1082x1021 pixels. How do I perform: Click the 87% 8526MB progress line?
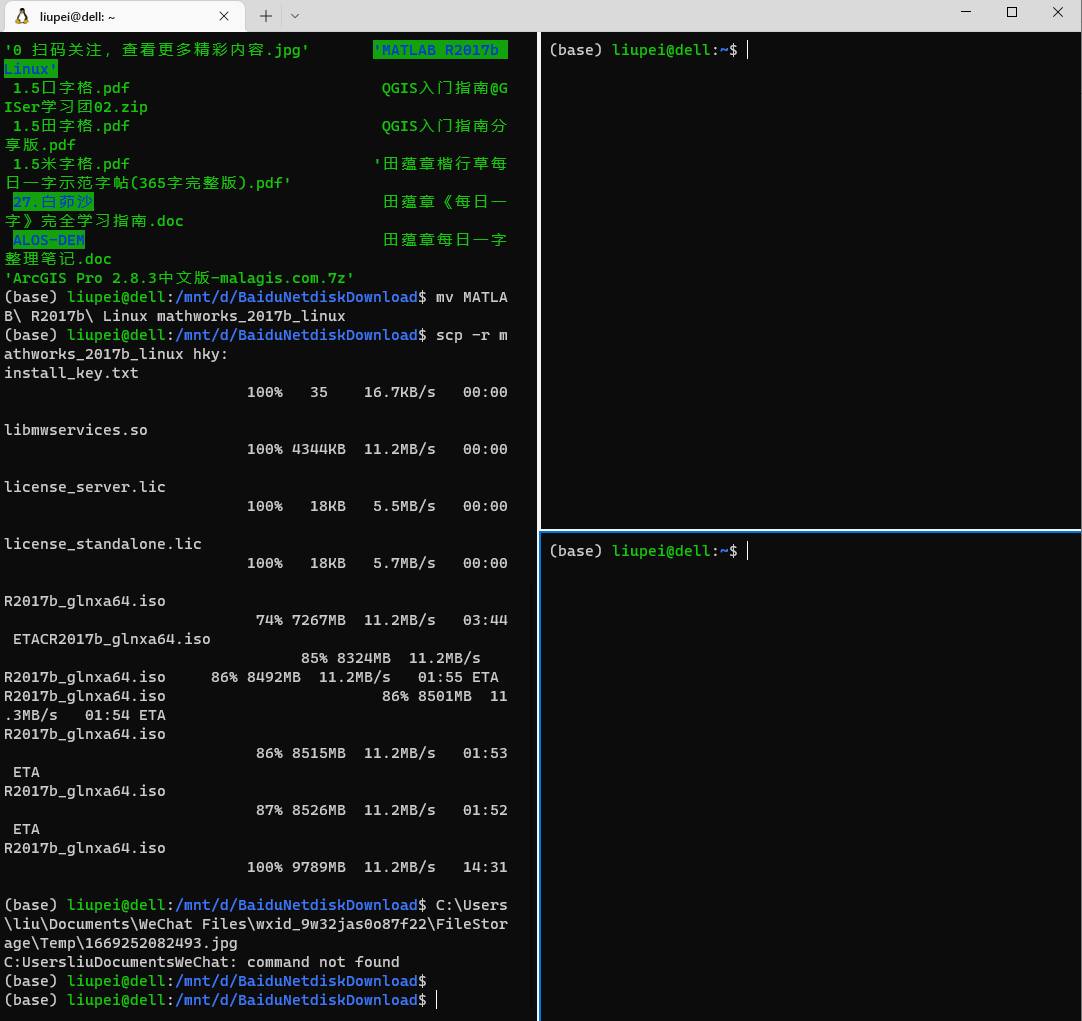pyautogui.click(x=382, y=810)
